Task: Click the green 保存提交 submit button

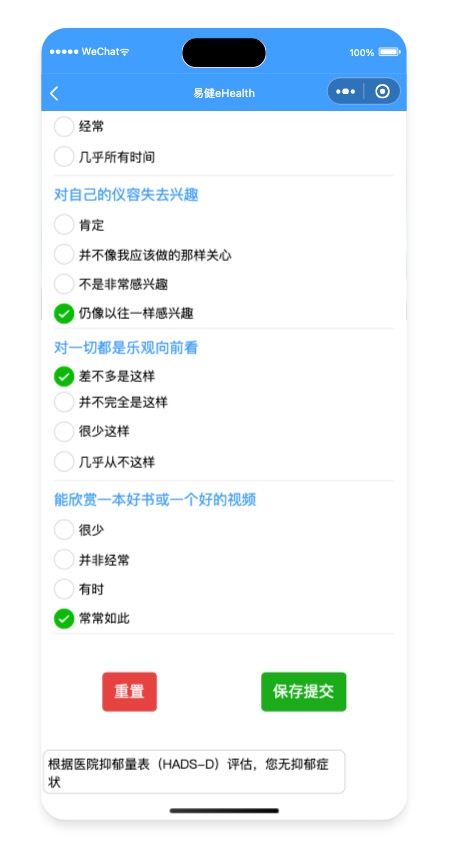Action: tap(304, 692)
